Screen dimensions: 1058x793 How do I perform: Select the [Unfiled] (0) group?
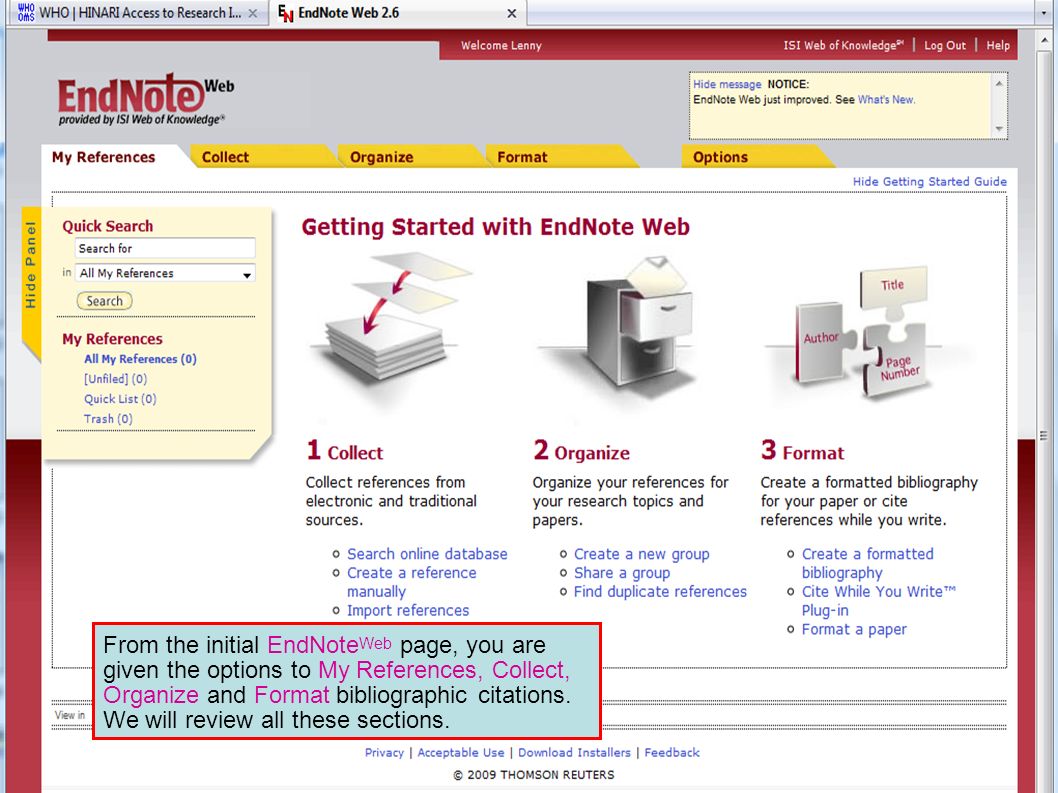115,379
